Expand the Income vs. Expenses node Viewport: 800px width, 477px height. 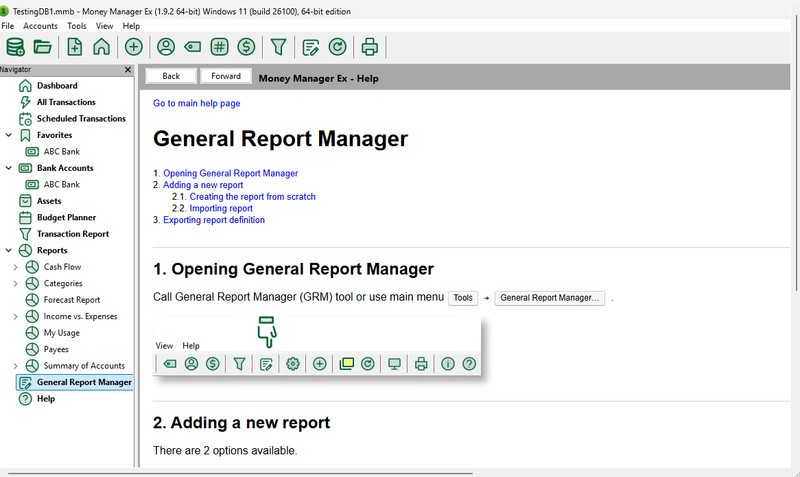coord(15,316)
